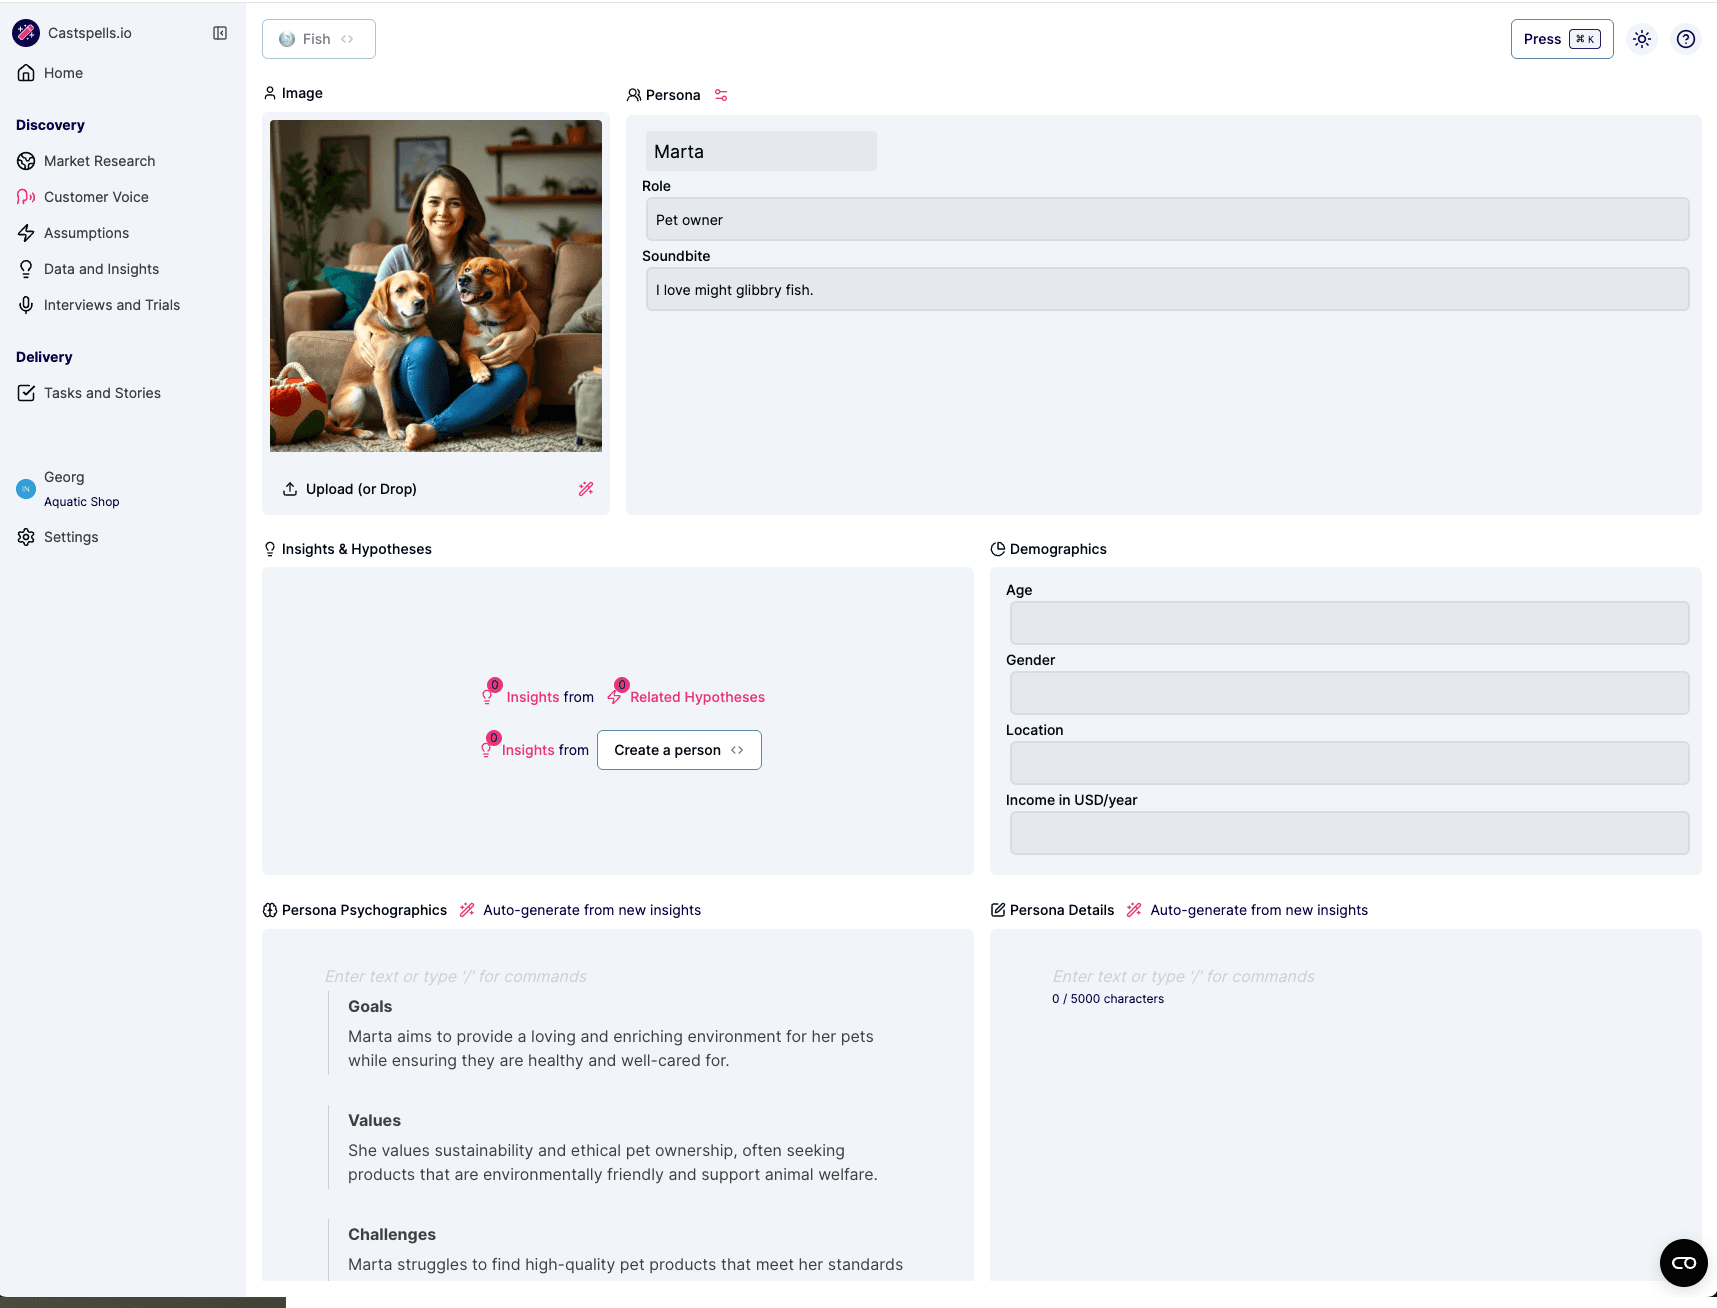Viewport: 1717px width, 1308px height.
Task: Open the chat widget in the bottom corner
Action: tap(1683, 1262)
